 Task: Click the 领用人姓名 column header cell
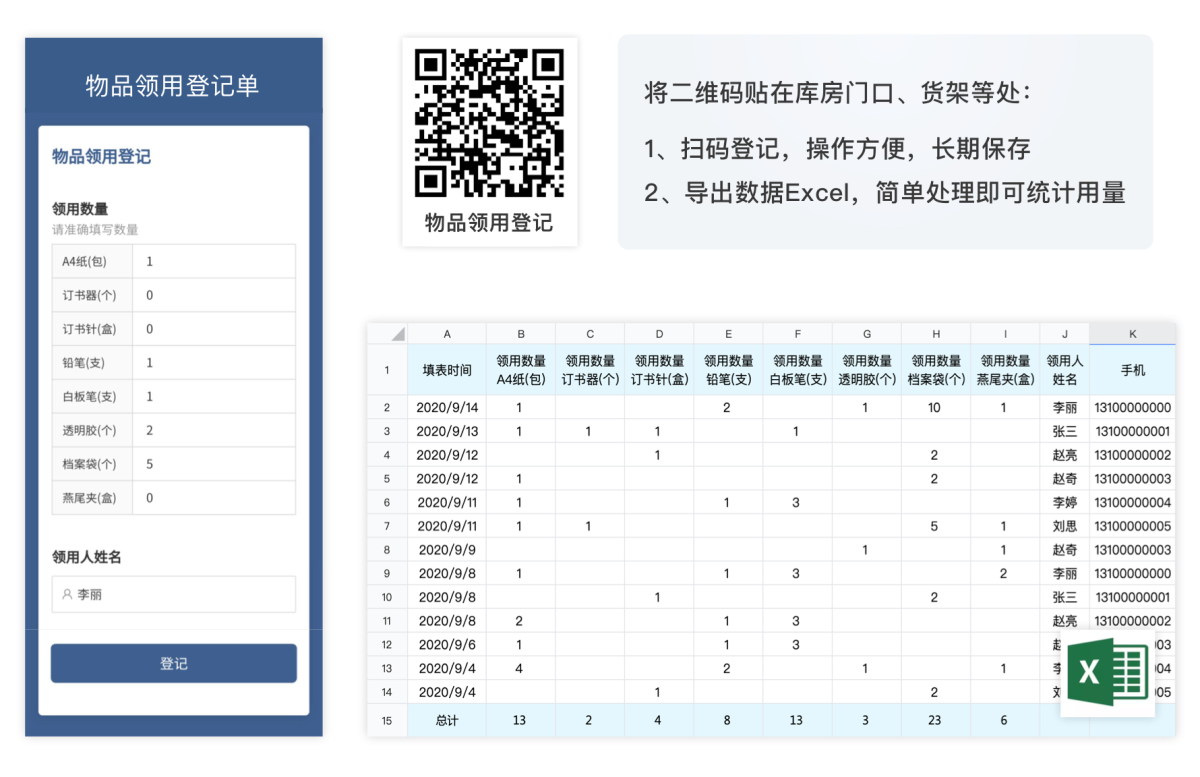point(1064,370)
